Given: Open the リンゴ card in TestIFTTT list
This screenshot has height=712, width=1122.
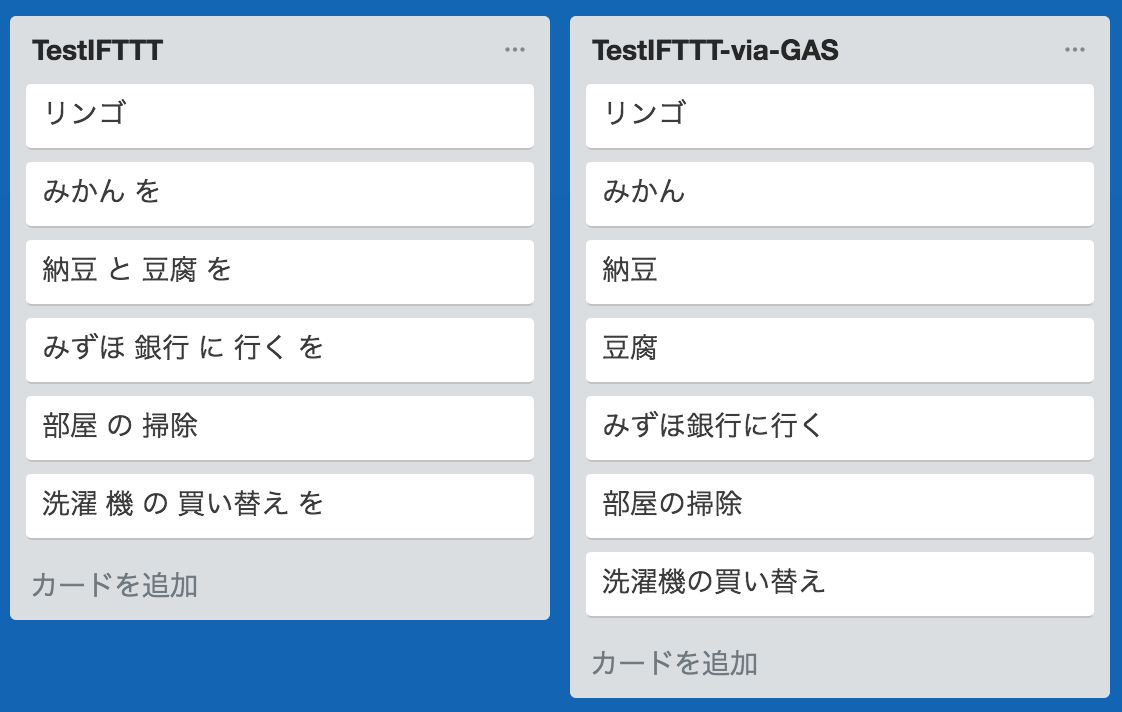Looking at the screenshot, I should tap(280, 115).
